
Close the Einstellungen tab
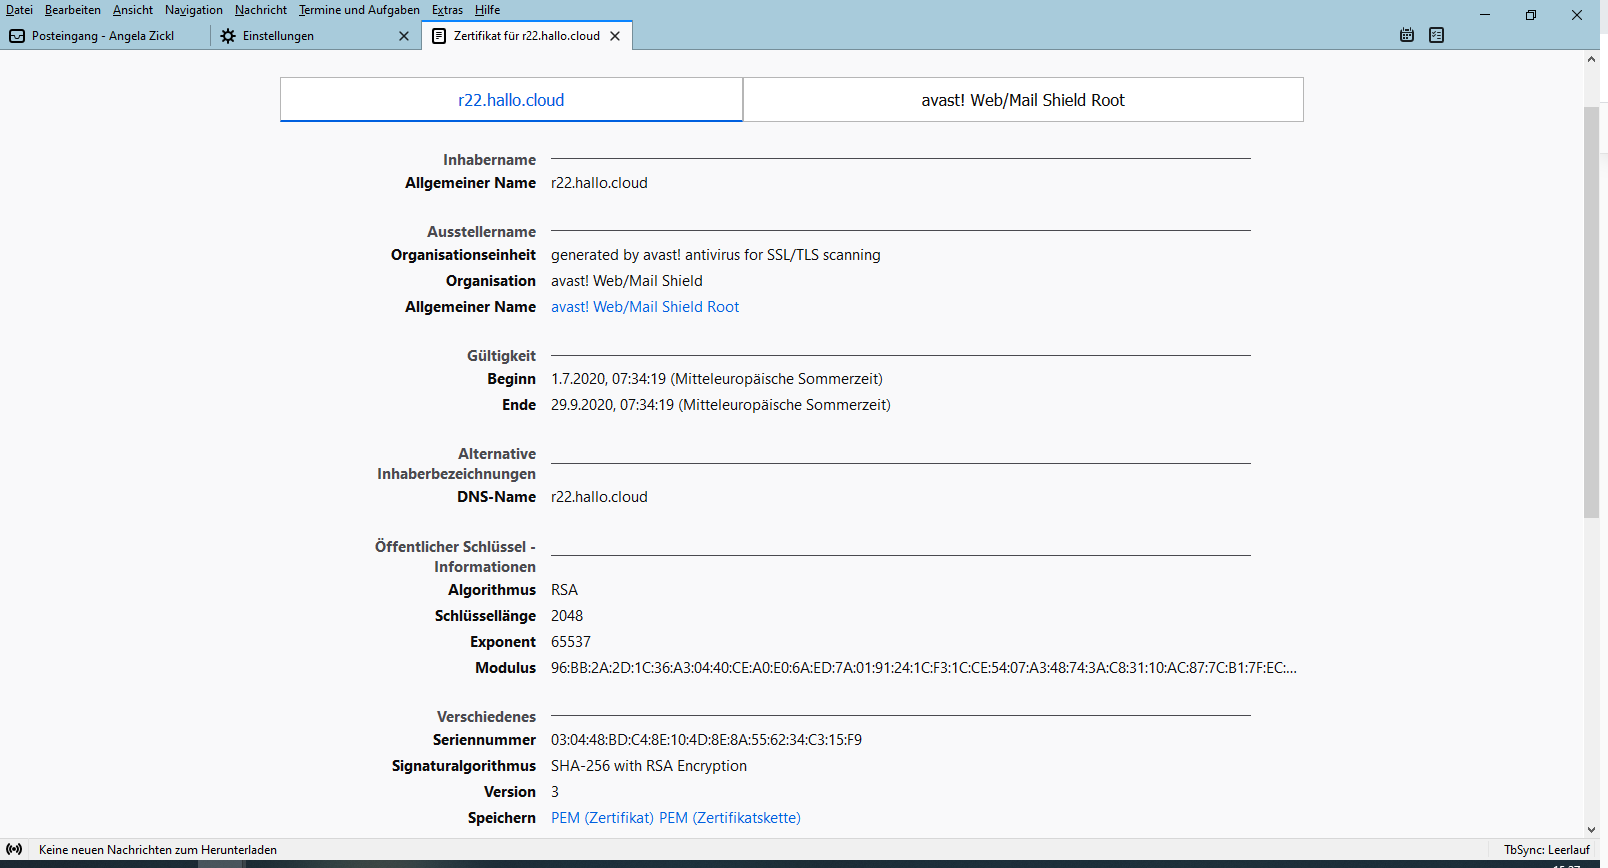(x=404, y=36)
